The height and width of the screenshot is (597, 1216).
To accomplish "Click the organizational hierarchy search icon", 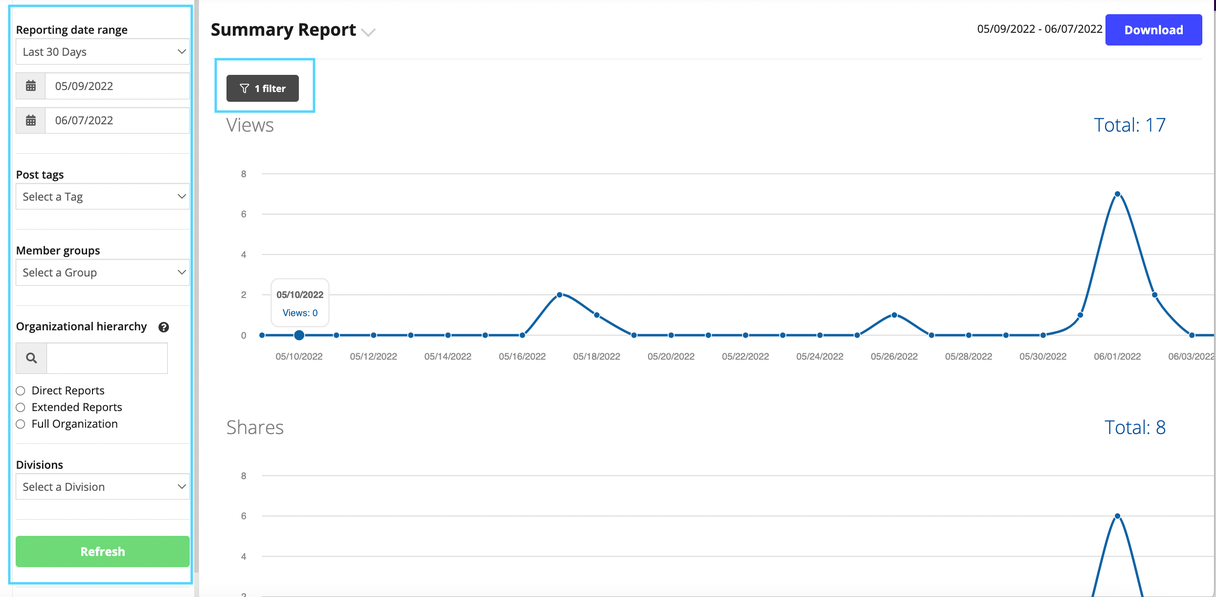I will pos(31,358).
